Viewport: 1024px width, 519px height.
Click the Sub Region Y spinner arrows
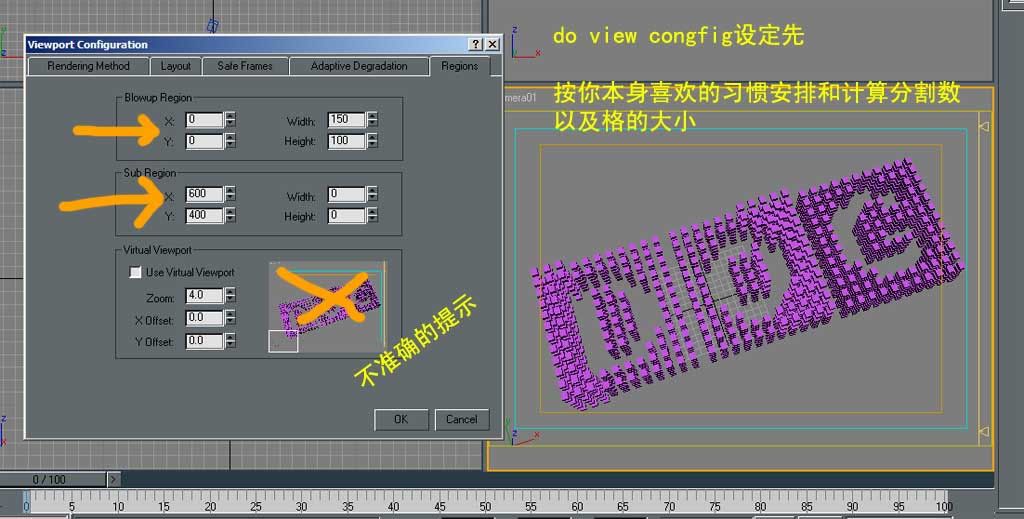231,216
